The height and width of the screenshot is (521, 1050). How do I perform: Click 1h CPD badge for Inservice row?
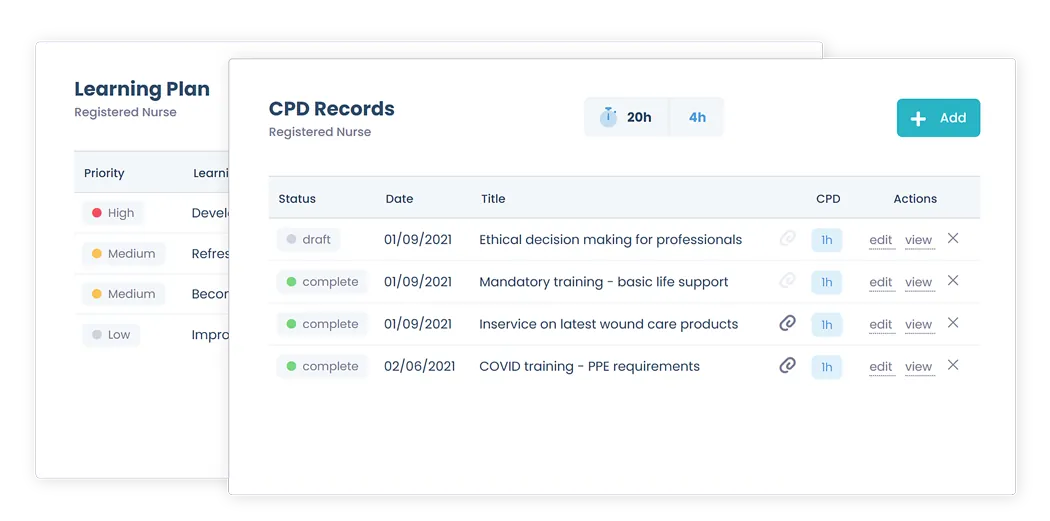pos(827,325)
